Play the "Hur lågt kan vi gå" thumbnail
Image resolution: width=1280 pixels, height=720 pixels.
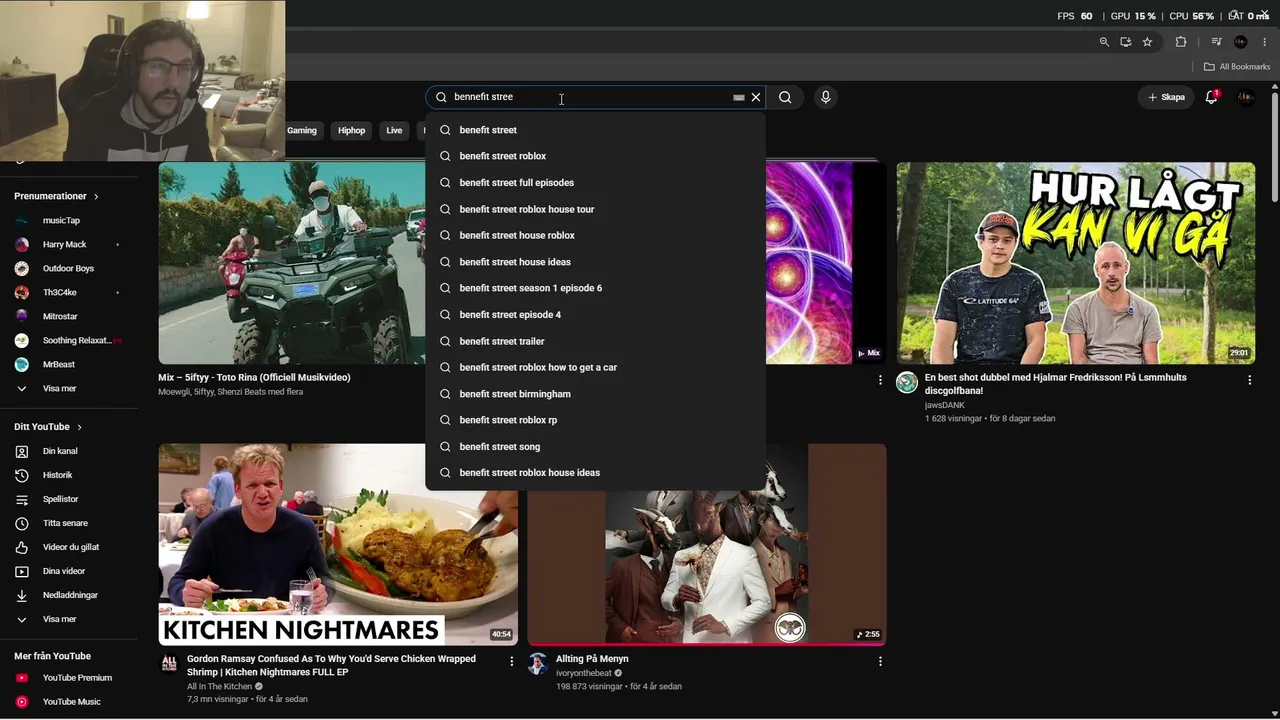pos(1076,263)
